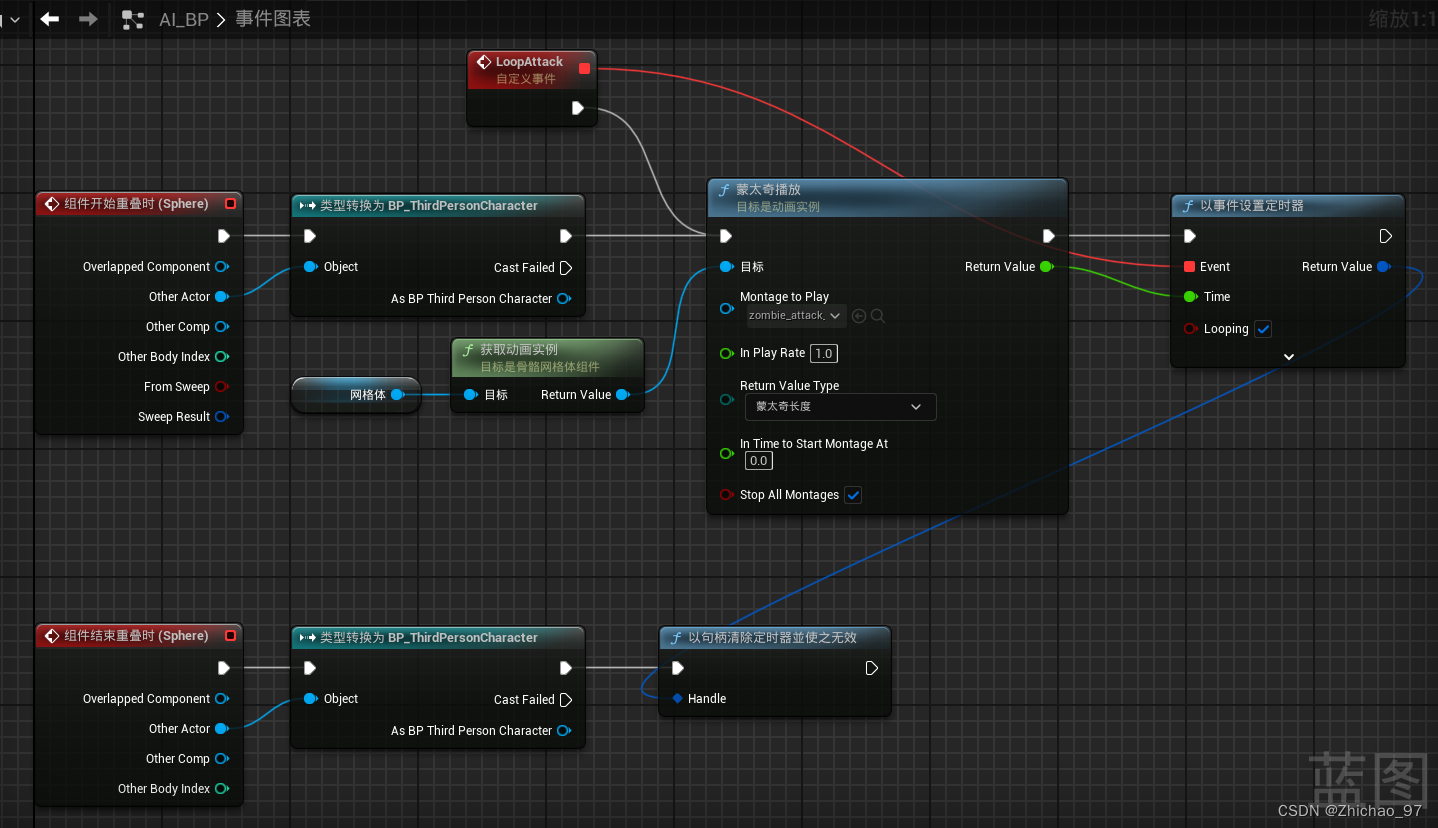Click the magnifier icon beside Montage to Play
This screenshot has height=828, width=1438.
[x=878, y=316]
